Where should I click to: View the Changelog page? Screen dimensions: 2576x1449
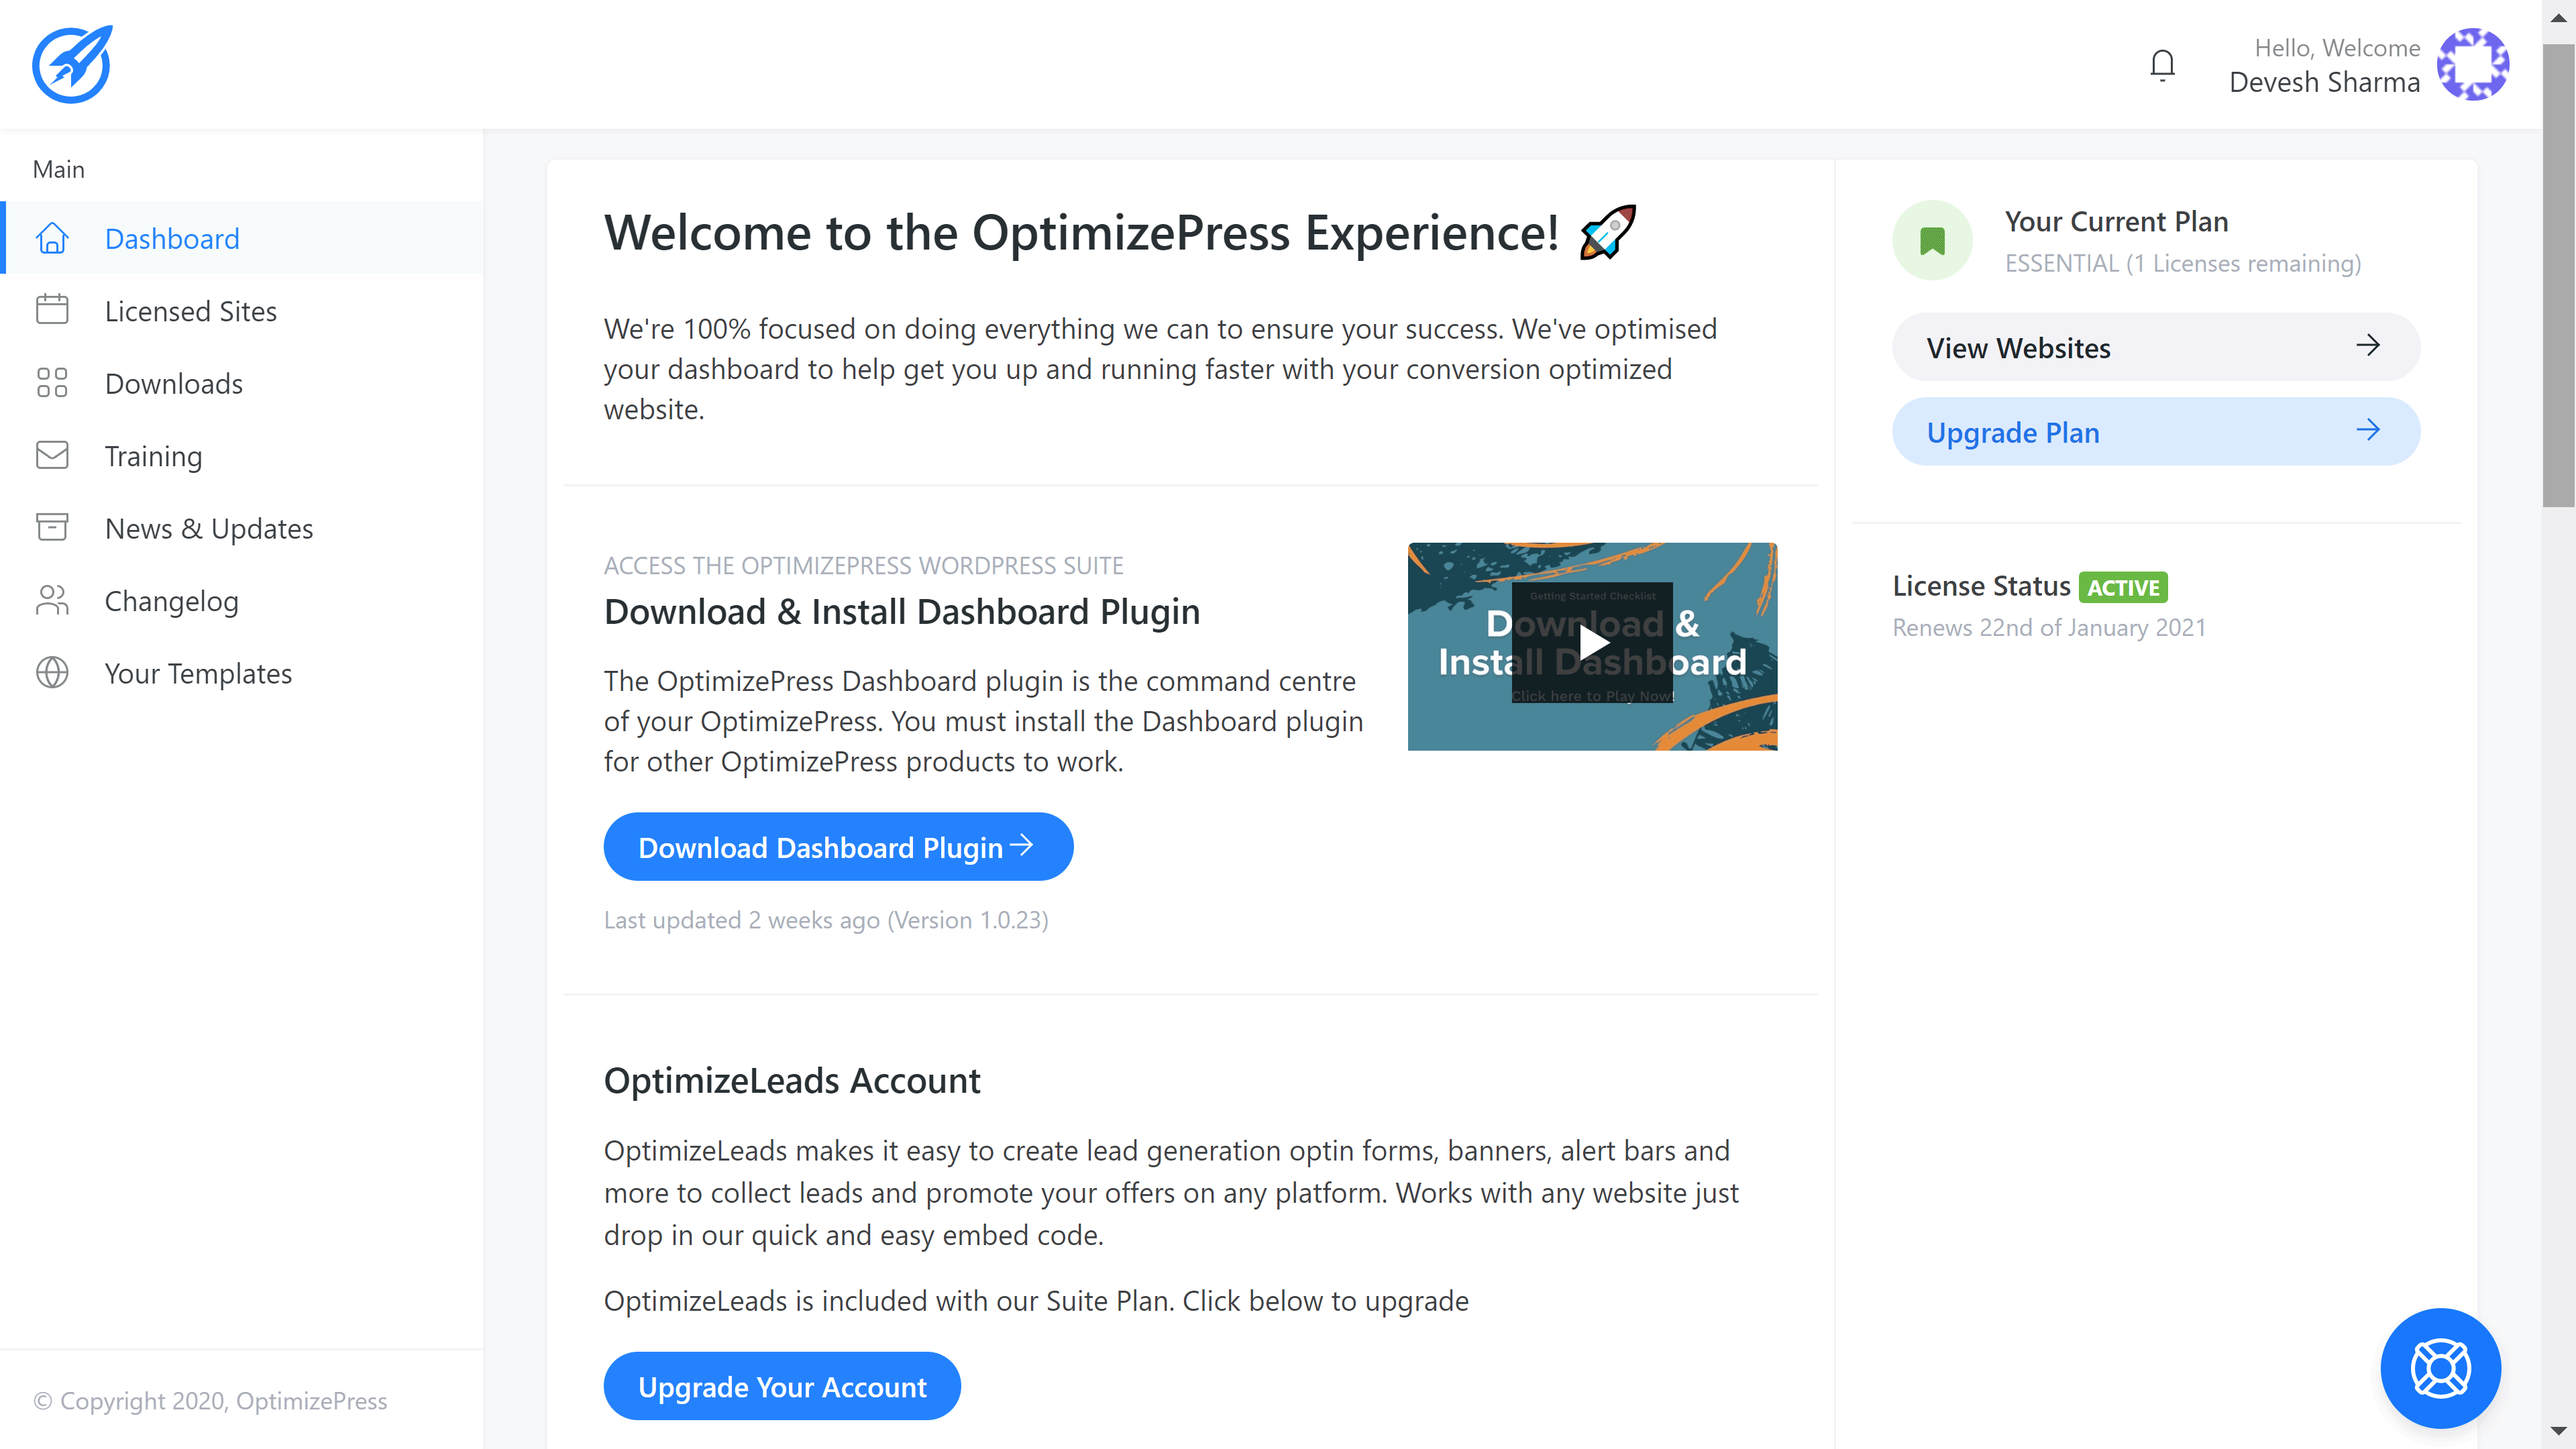243,601
